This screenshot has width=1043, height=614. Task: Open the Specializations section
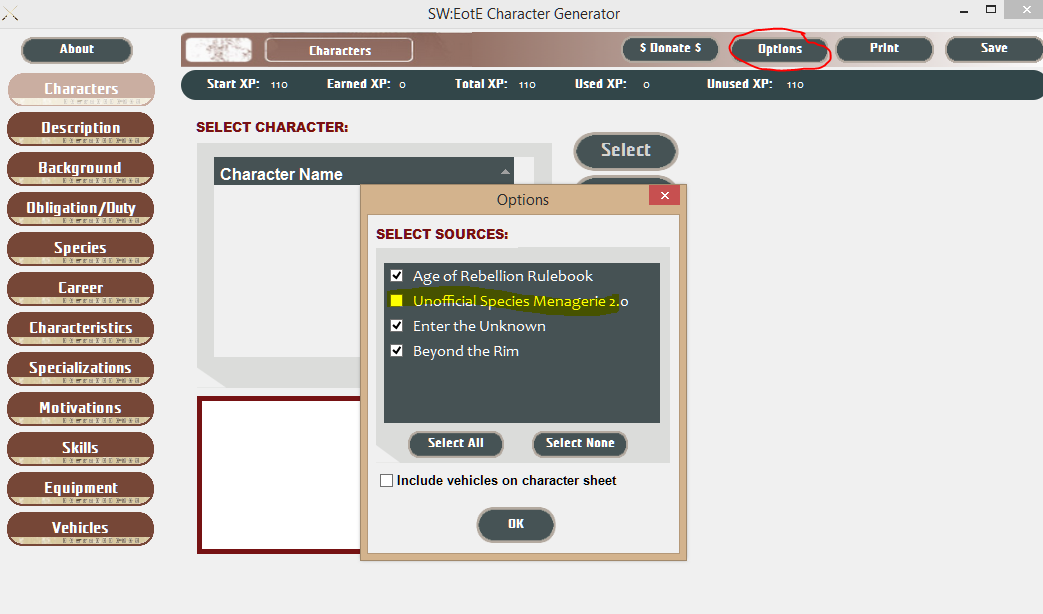(x=80, y=368)
